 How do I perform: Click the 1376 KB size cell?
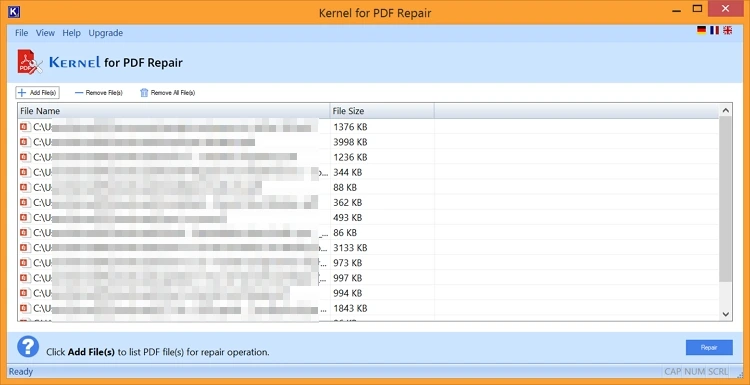(382, 127)
